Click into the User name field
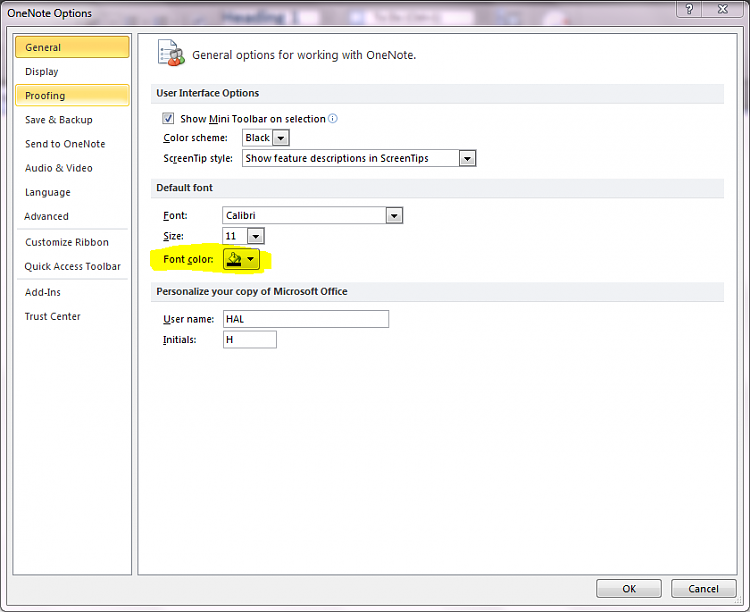The image size is (750, 612). tap(306, 319)
